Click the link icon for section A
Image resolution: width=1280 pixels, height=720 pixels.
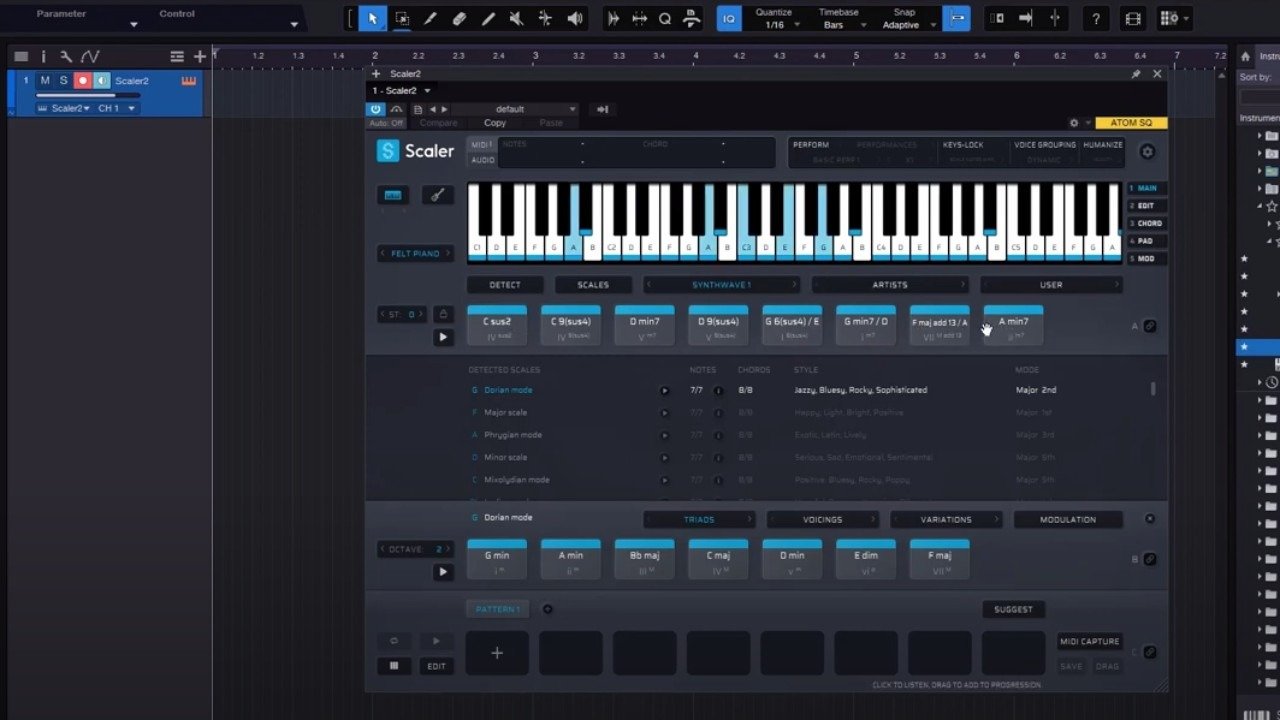(1150, 326)
